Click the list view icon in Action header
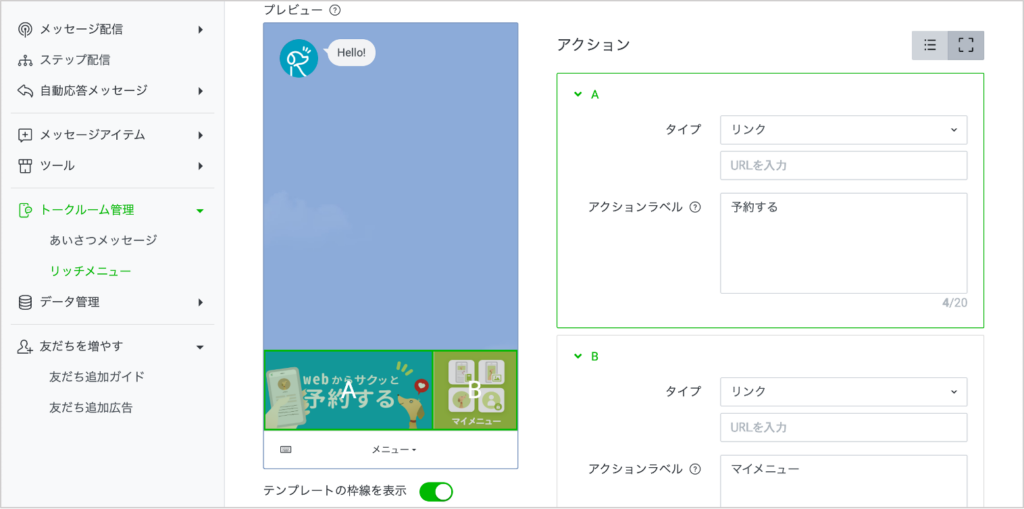The width and height of the screenshot is (1024, 509). [930, 45]
